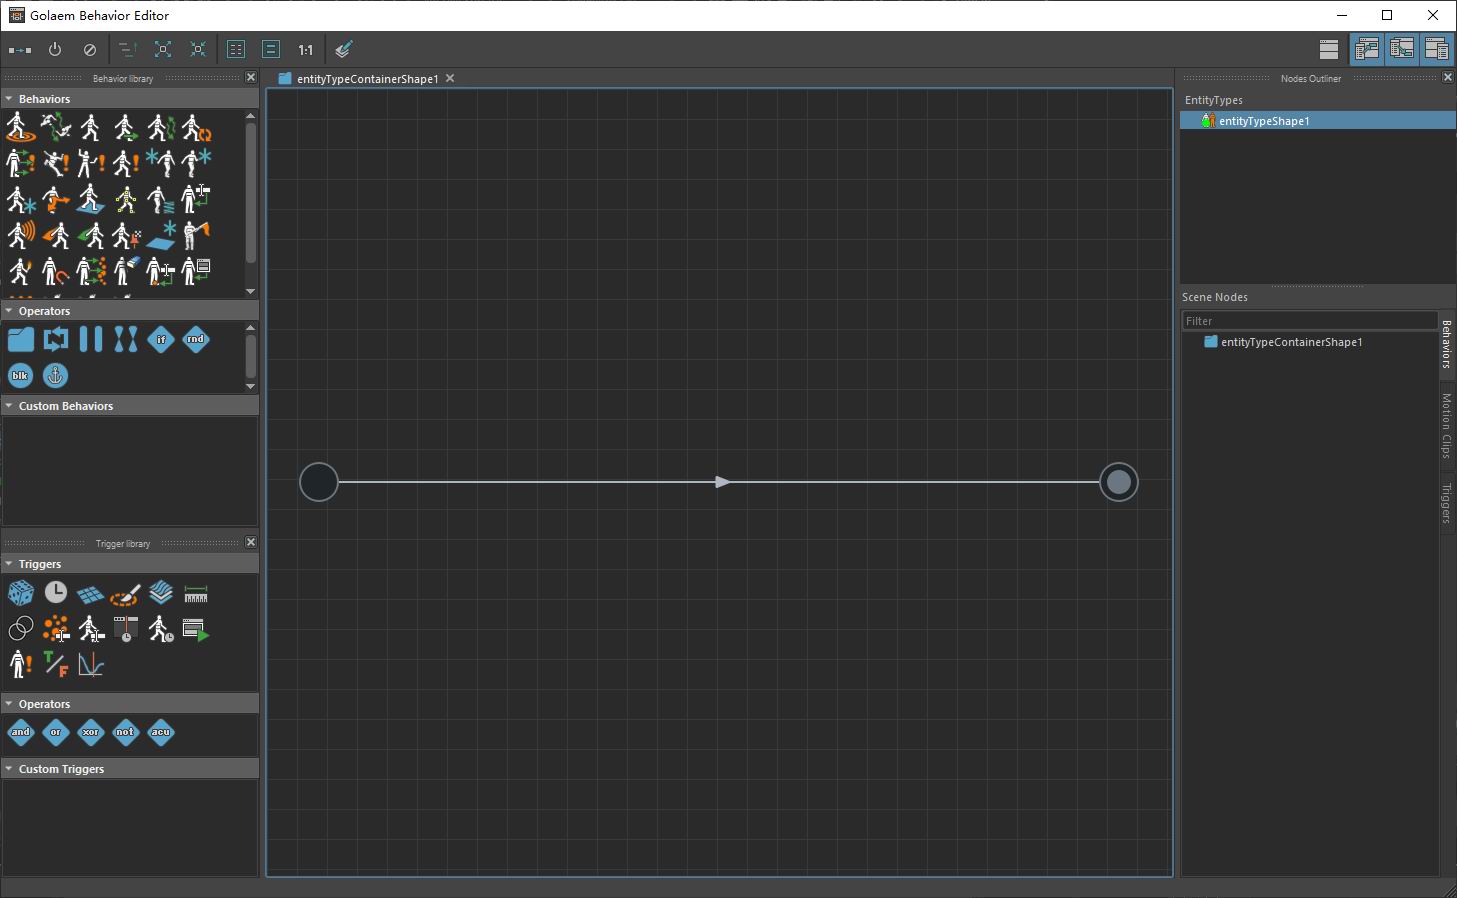Open the Behaviors vertical side tab

[1447, 344]
